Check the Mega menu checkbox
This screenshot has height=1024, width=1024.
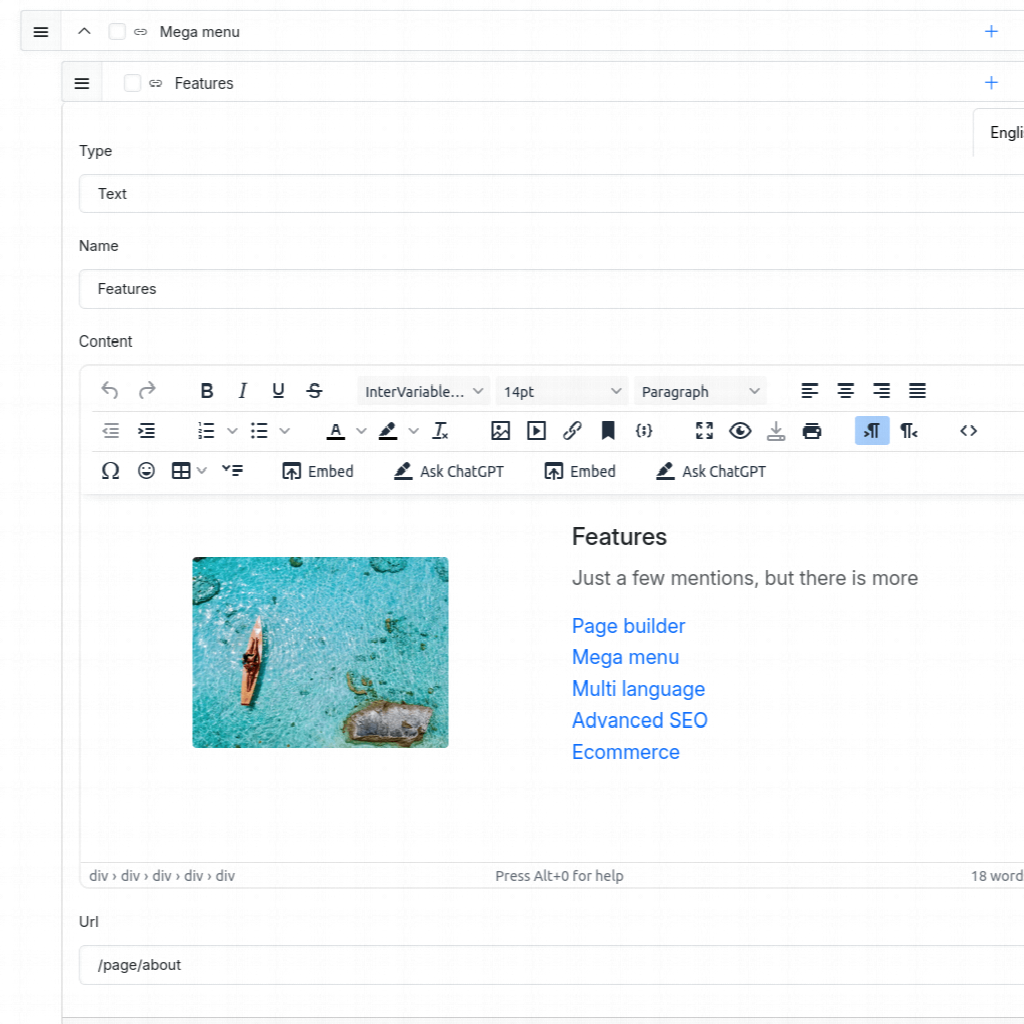117,32
